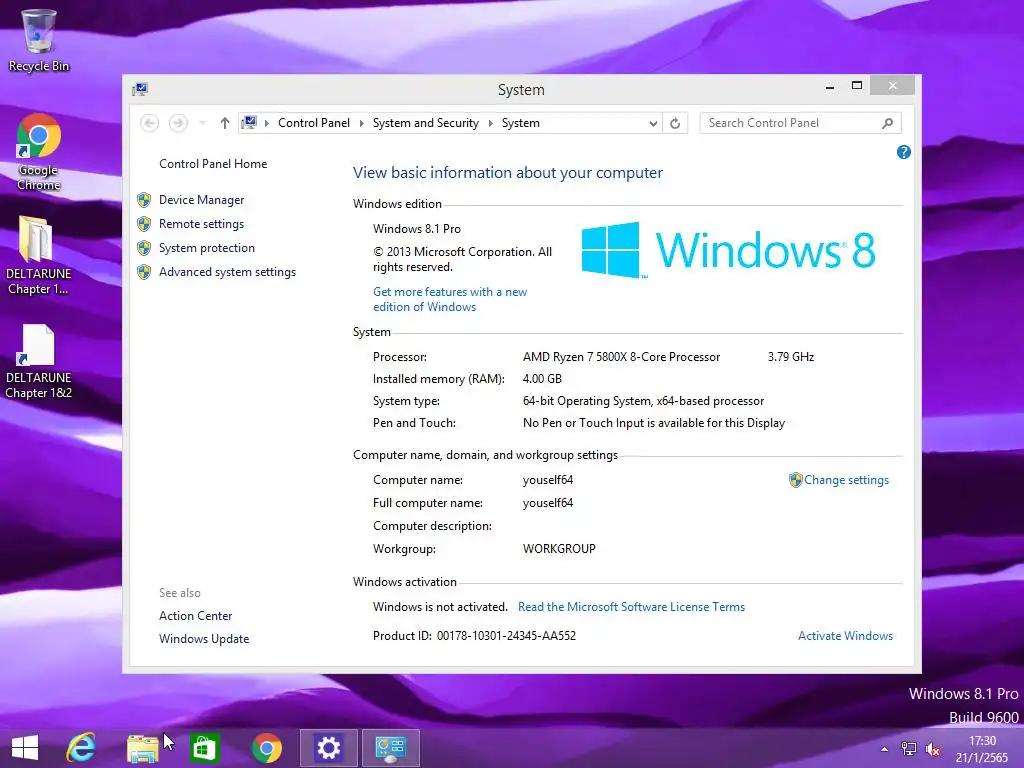
Task: Open the network status tray icon
Action: coord(908,749)
